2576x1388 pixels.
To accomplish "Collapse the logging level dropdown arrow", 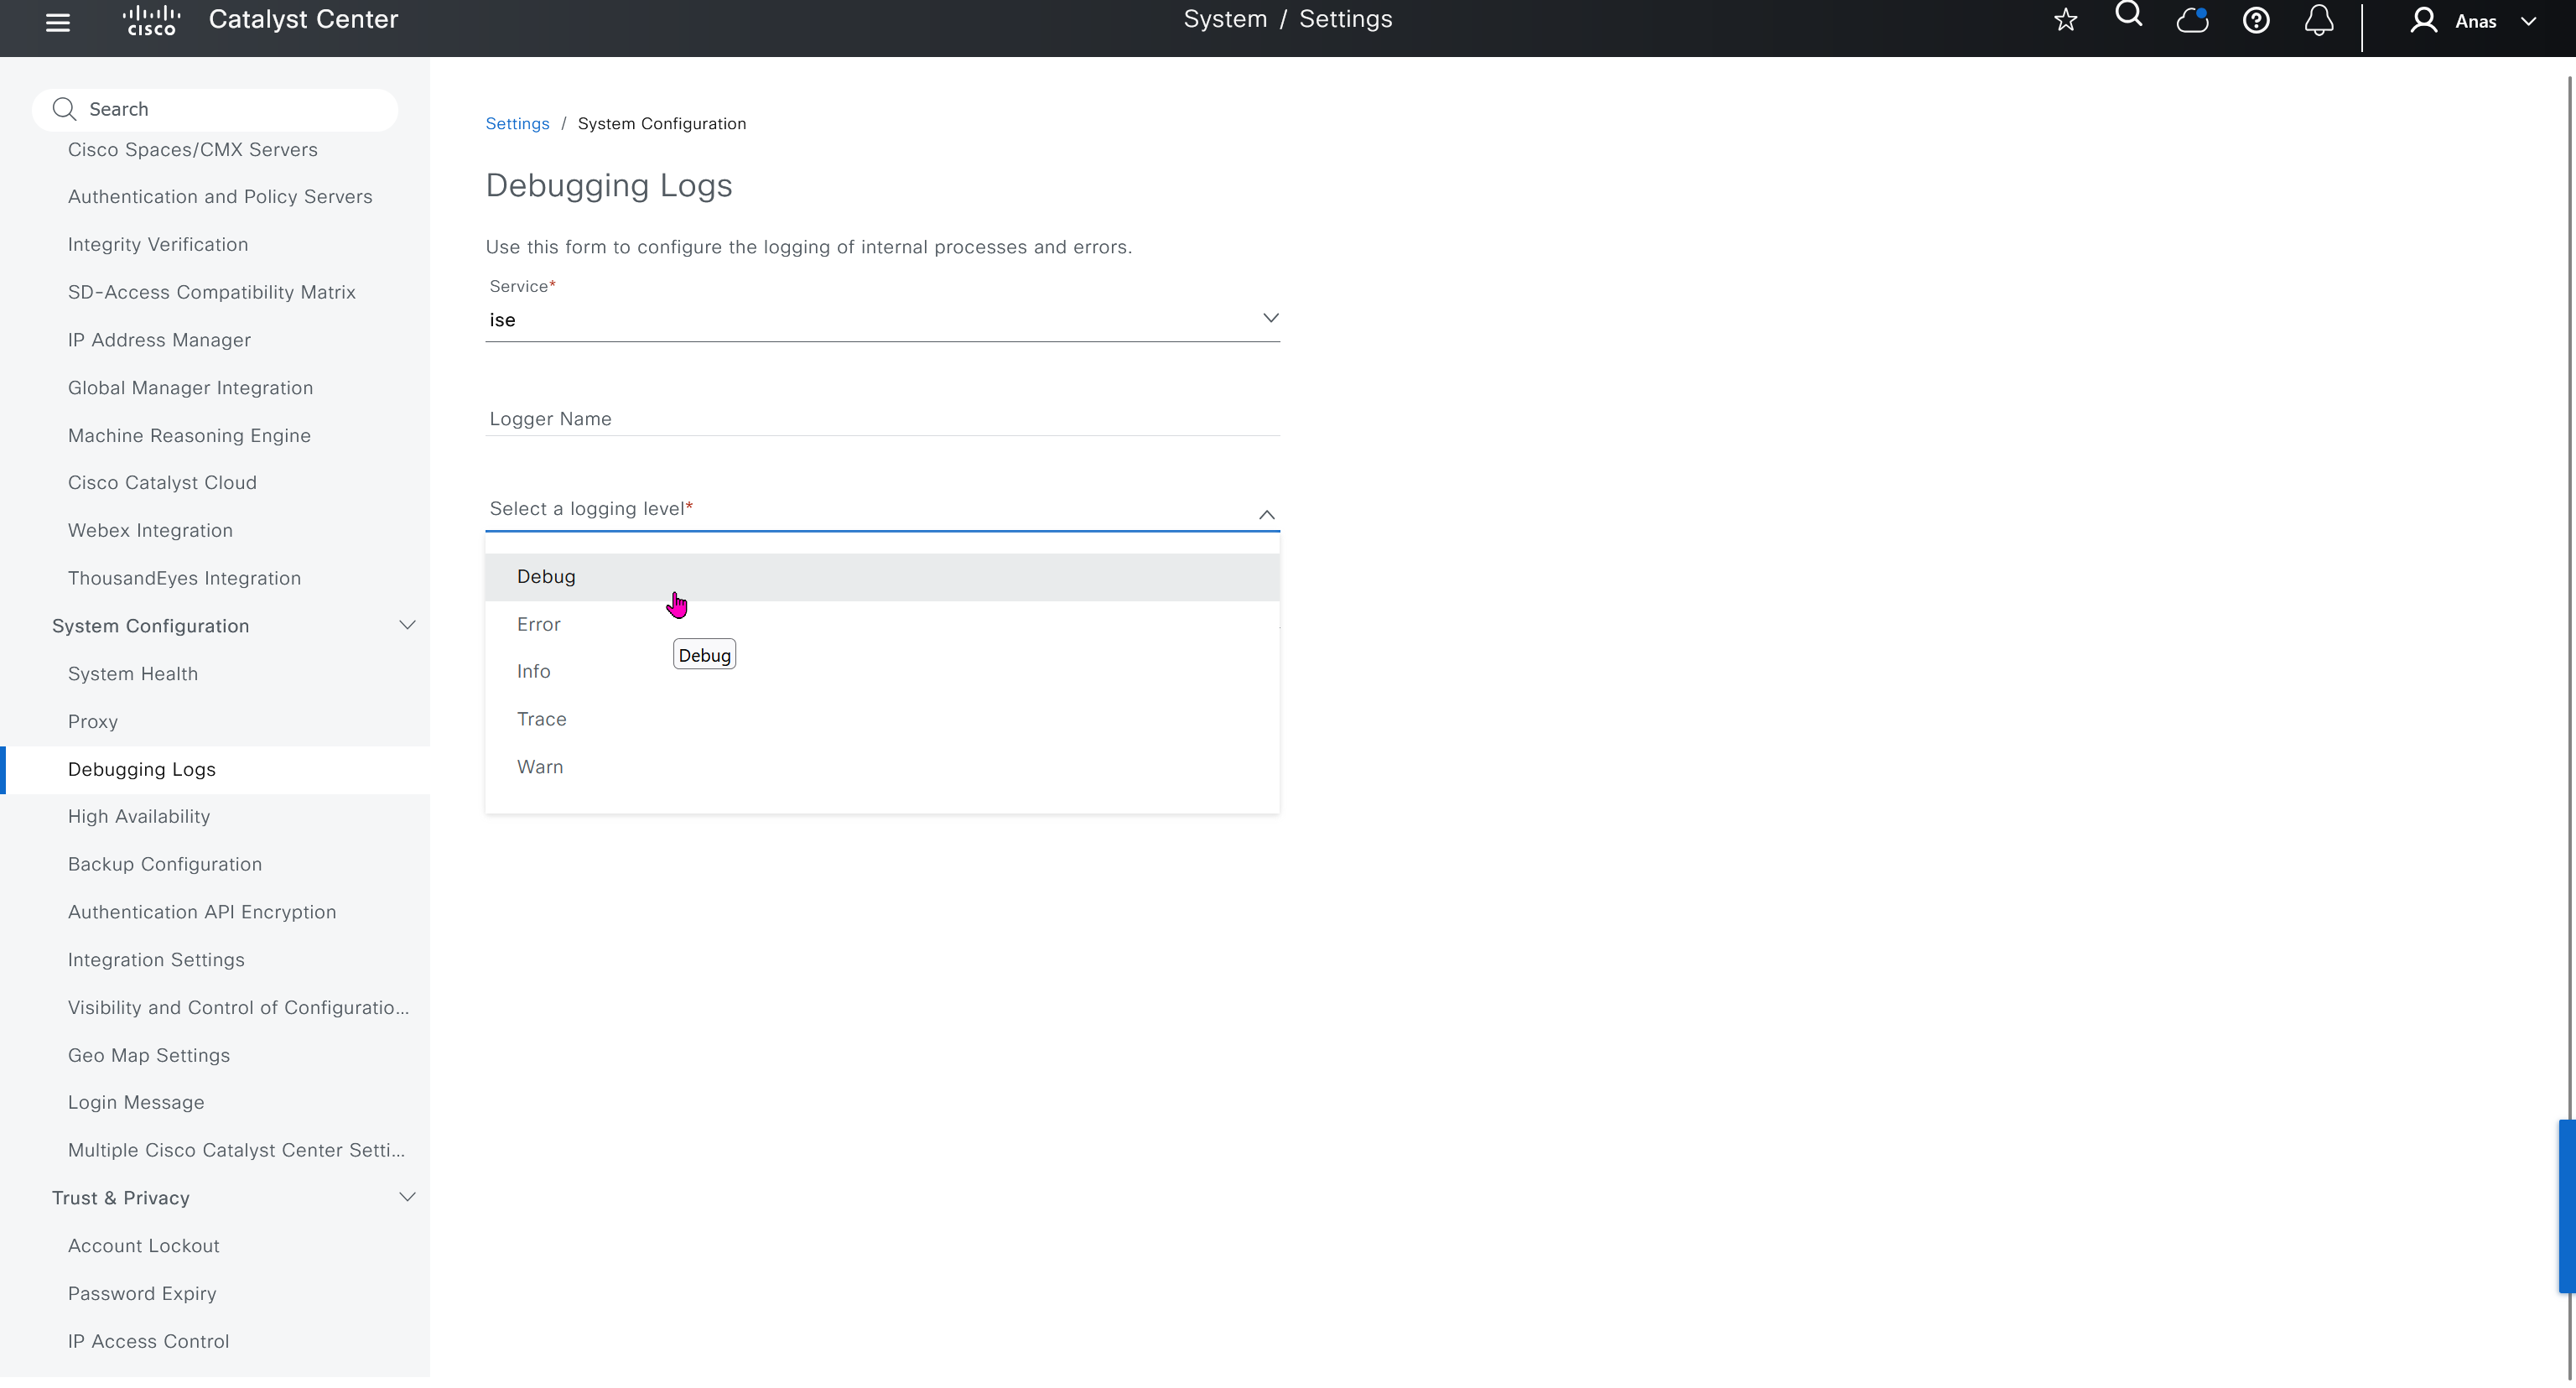I will point(1266,514).
